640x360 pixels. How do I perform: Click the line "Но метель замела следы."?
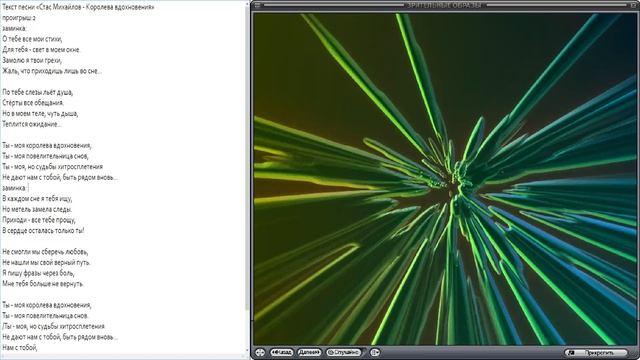37,209
